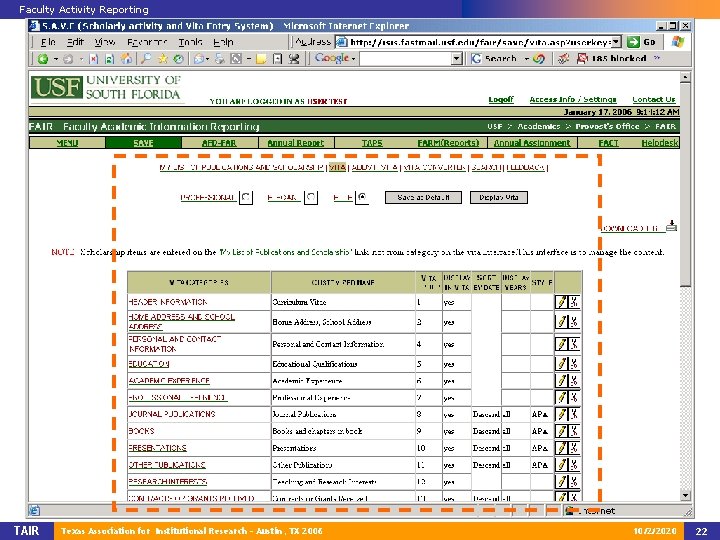Edit the Journal Publications row pencil icon
The width and height of the screenshot is (720, 540).
[x=561, y=414]
